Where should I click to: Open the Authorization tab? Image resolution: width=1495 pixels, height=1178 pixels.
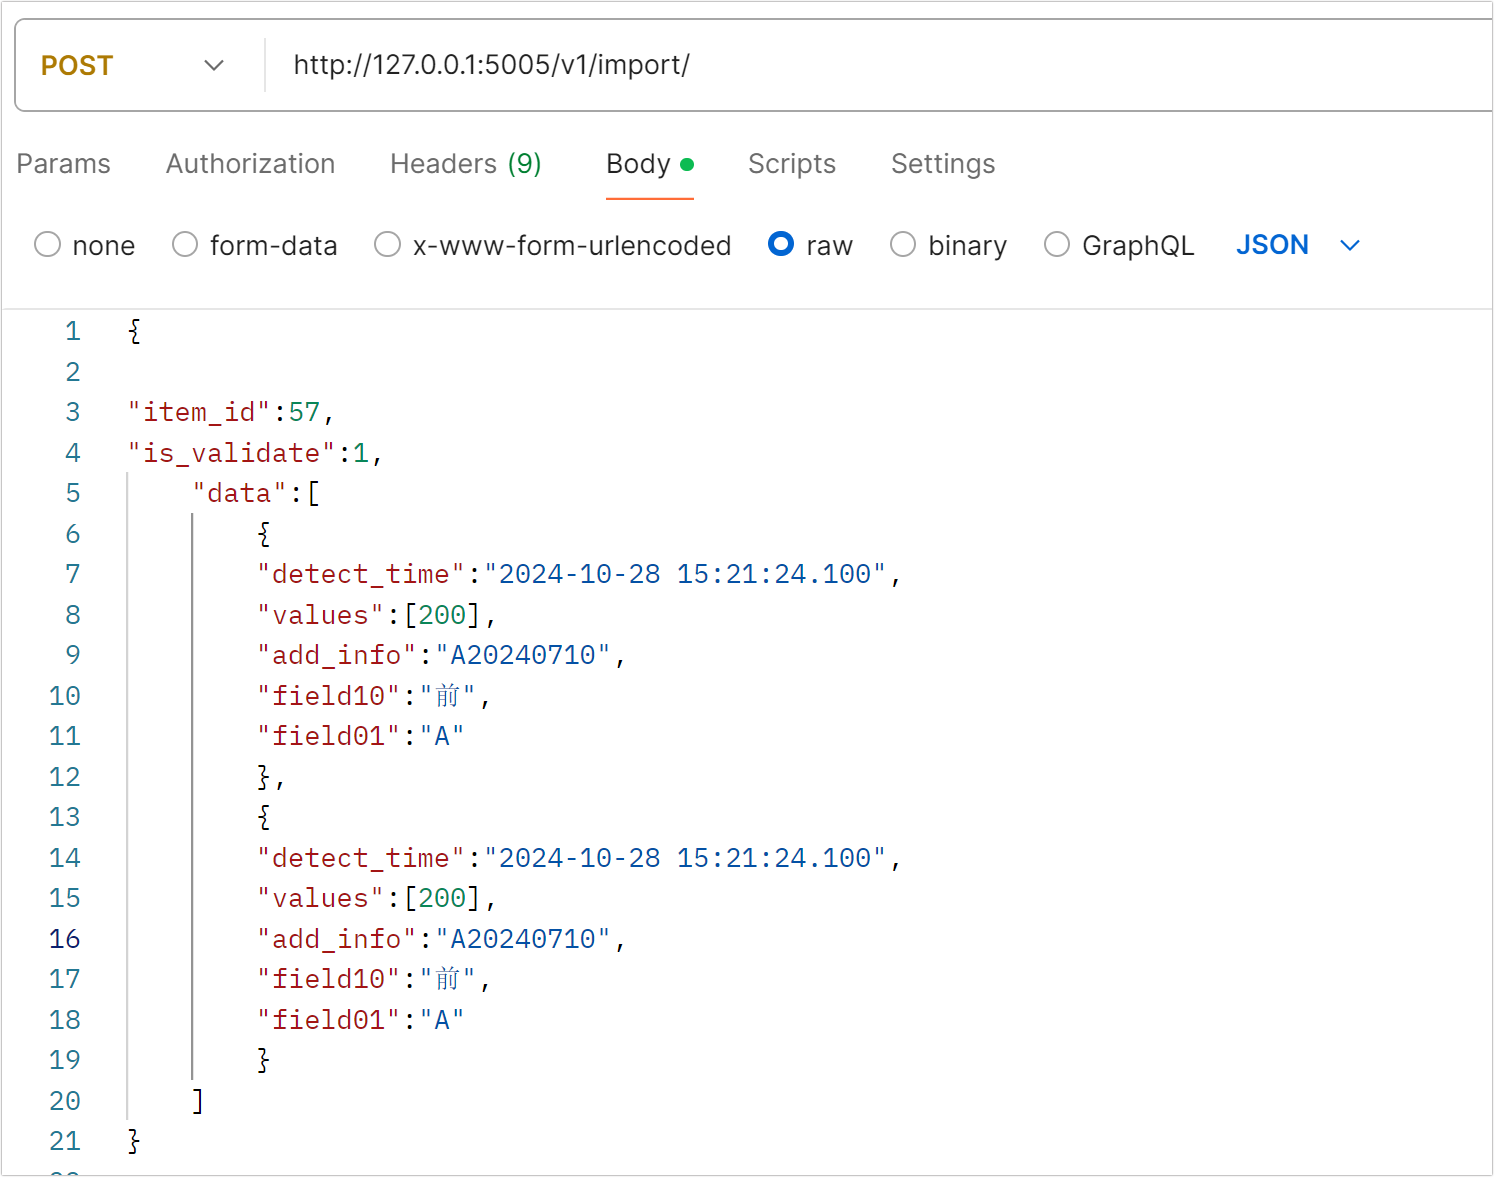tap(251, 164)
